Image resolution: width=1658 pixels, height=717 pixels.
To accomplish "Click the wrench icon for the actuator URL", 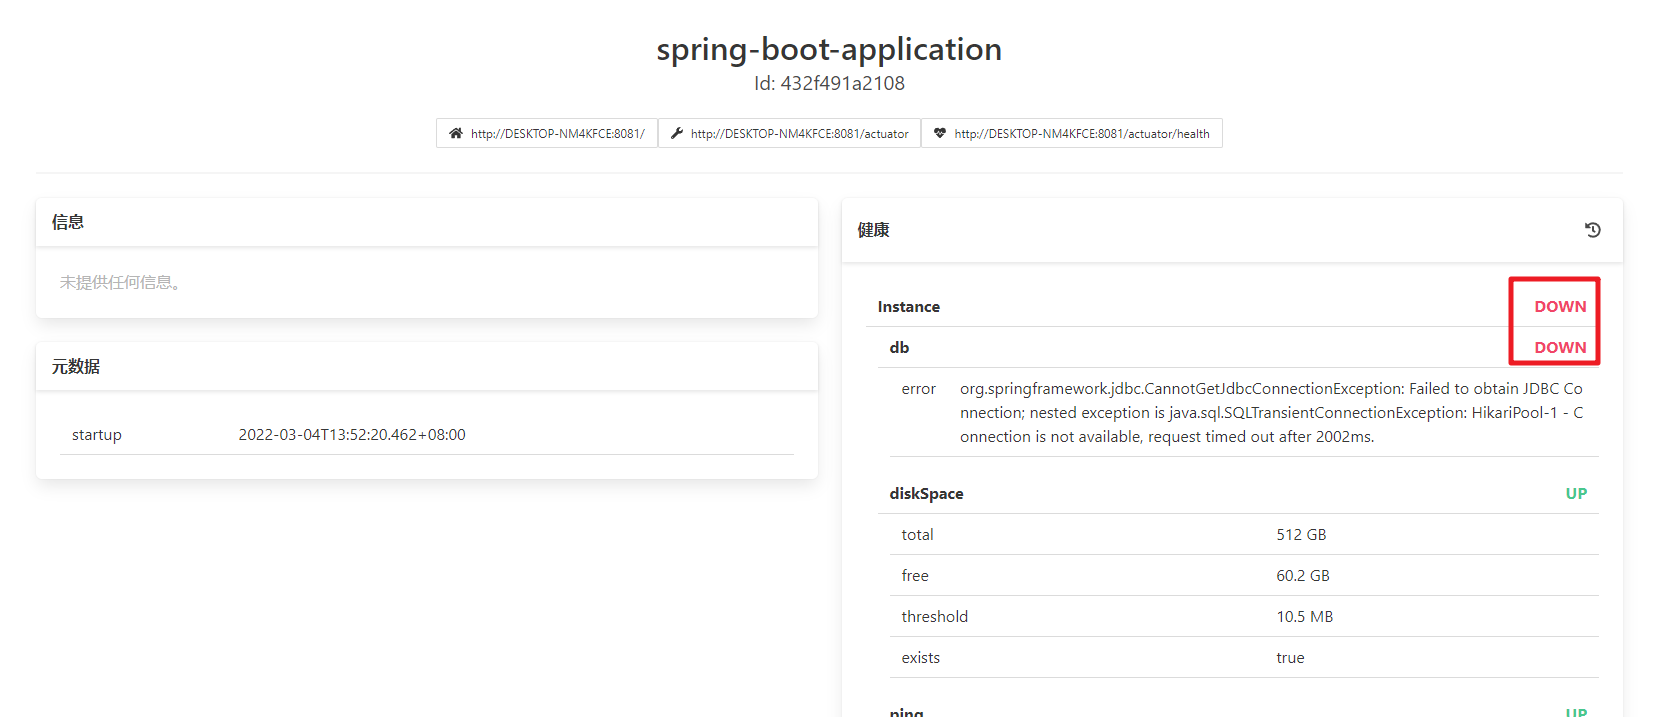I will [x=677, y=133].
